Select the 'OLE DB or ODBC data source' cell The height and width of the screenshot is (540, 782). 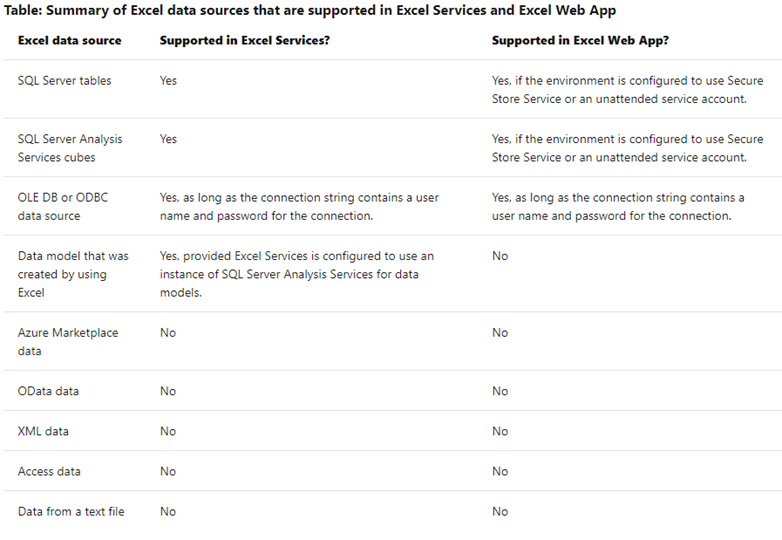63,206
